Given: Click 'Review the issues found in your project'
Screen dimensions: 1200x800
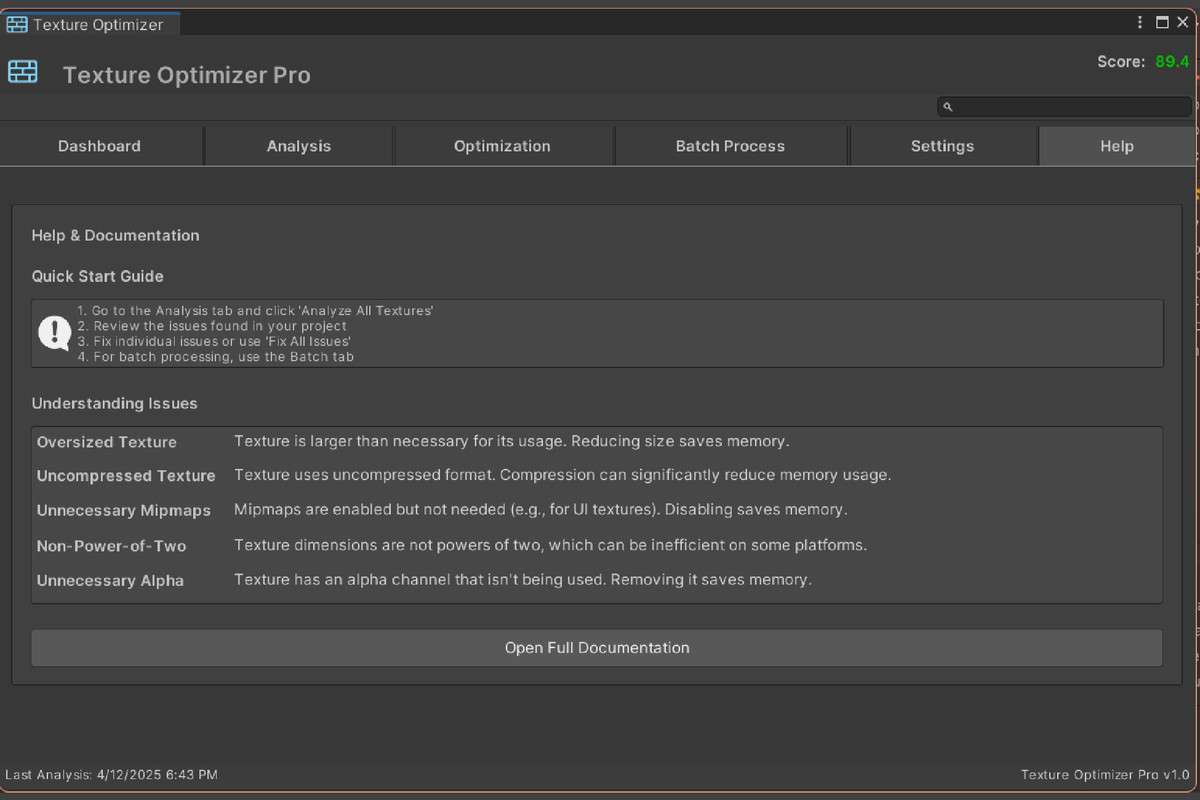Looking at the screenshot, I should 212,326.
